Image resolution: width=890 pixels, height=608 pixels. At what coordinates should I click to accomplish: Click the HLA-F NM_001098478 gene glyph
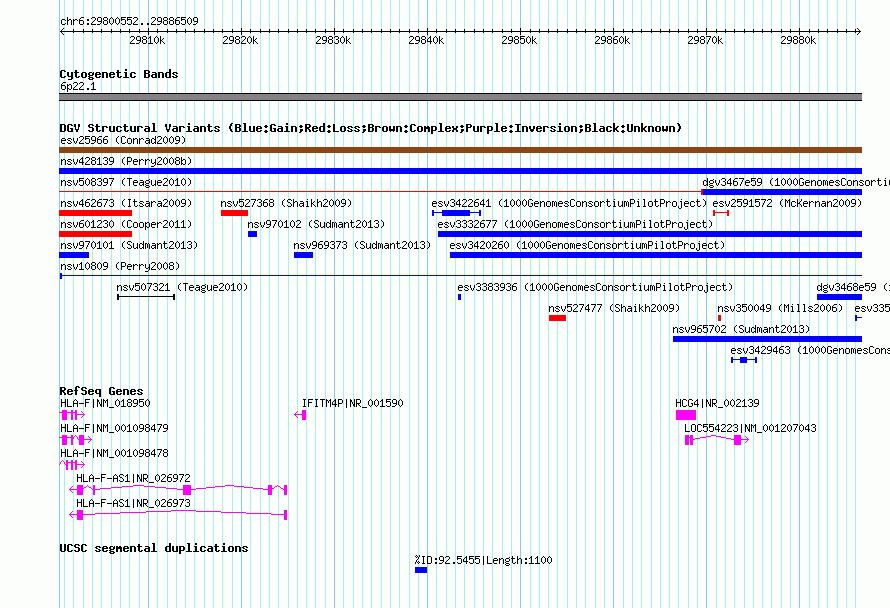pyautogui.click(x=72, y=465)
